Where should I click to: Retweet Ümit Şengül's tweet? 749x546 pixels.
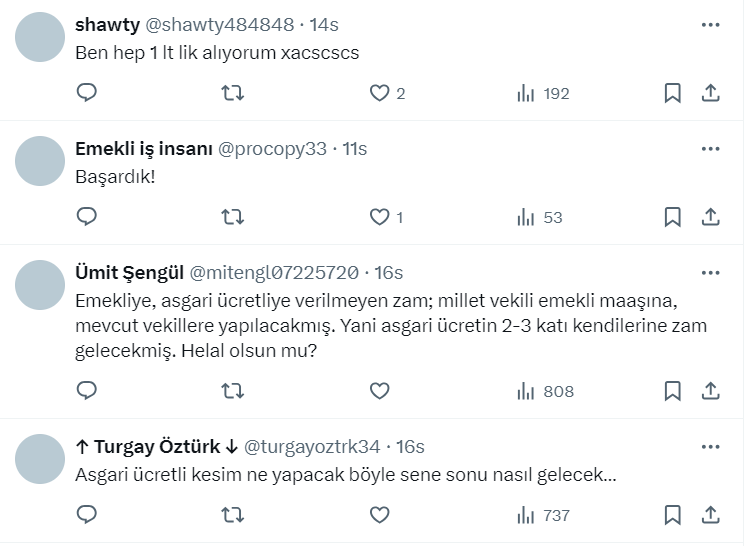click(233, 391)
